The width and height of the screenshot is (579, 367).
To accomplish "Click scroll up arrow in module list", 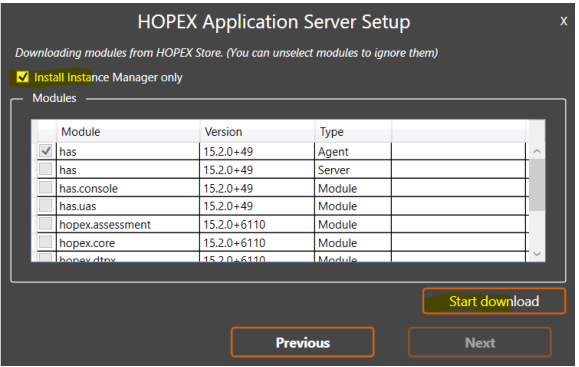I will tap(537, 151).
